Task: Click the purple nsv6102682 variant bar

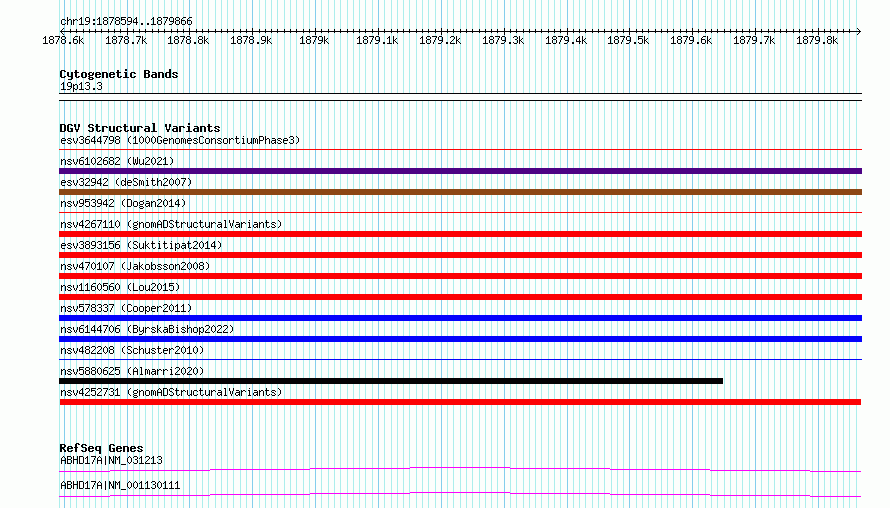Action: 460,171
